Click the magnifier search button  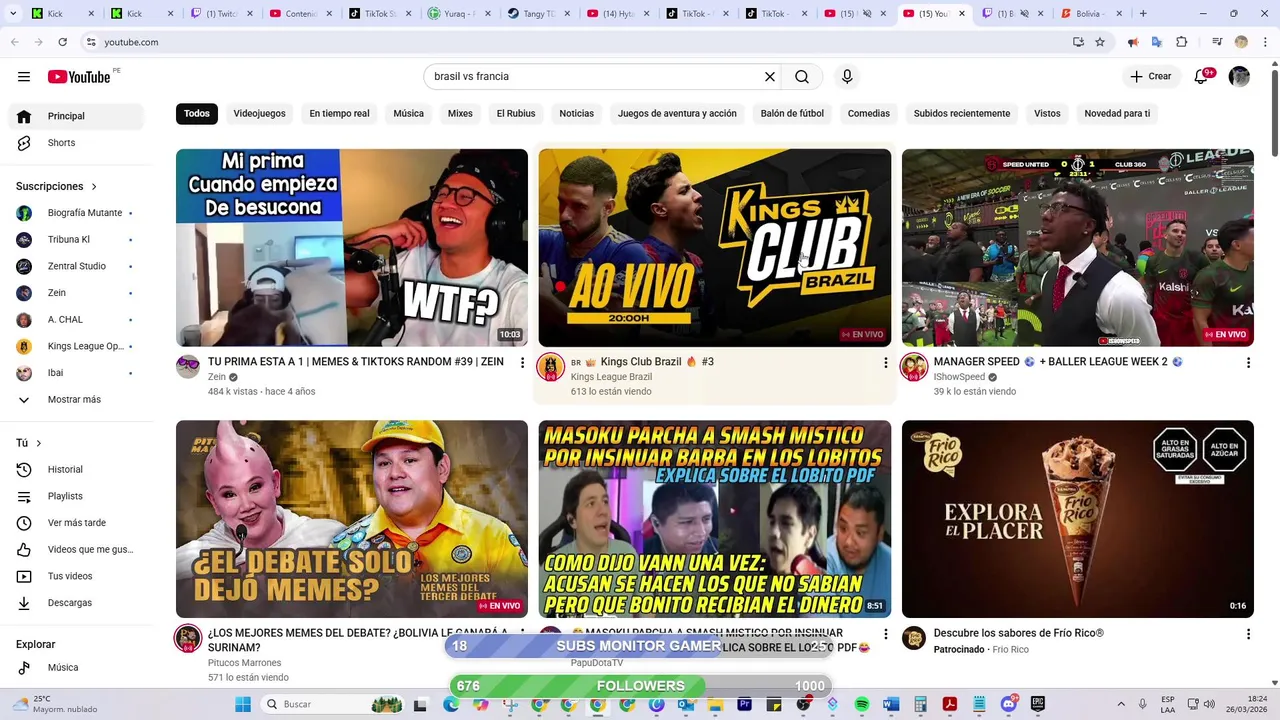click(802, 77)
